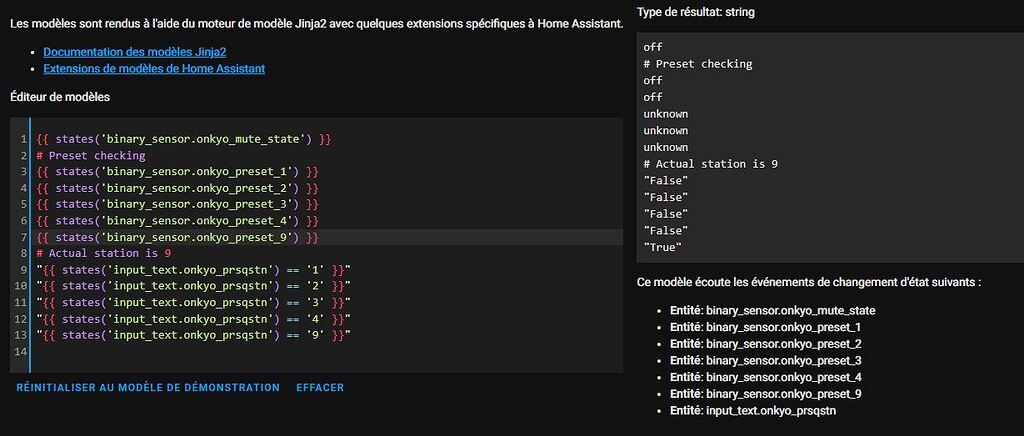Viewport: 1024px width, 436px height.
Task: Open Extensions de modèles de Home Assistant link
Action: [x=154, y=68]
